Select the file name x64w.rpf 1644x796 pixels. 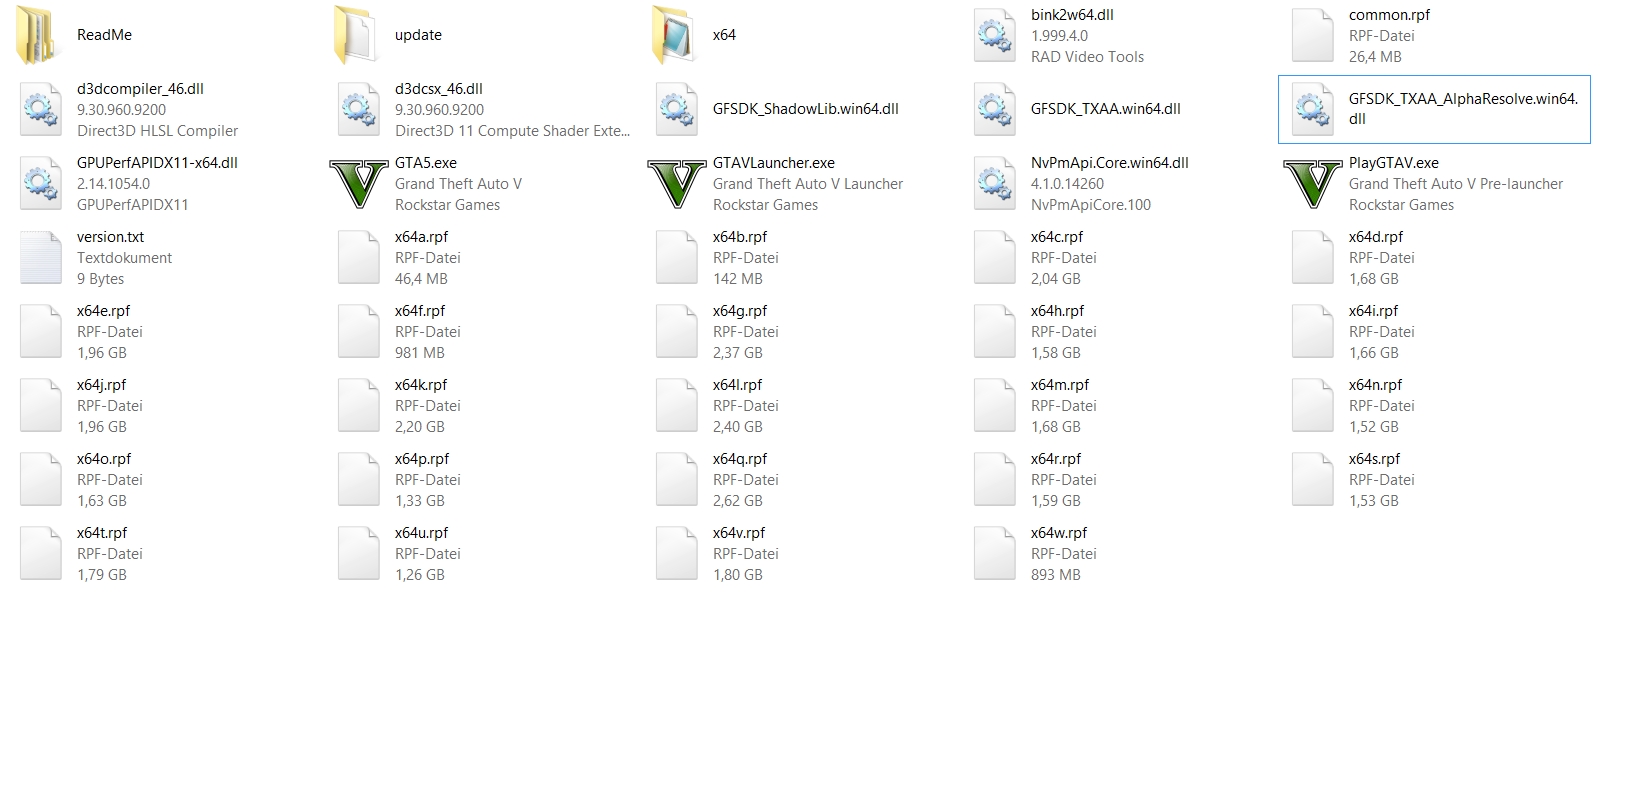[1059, 533]
